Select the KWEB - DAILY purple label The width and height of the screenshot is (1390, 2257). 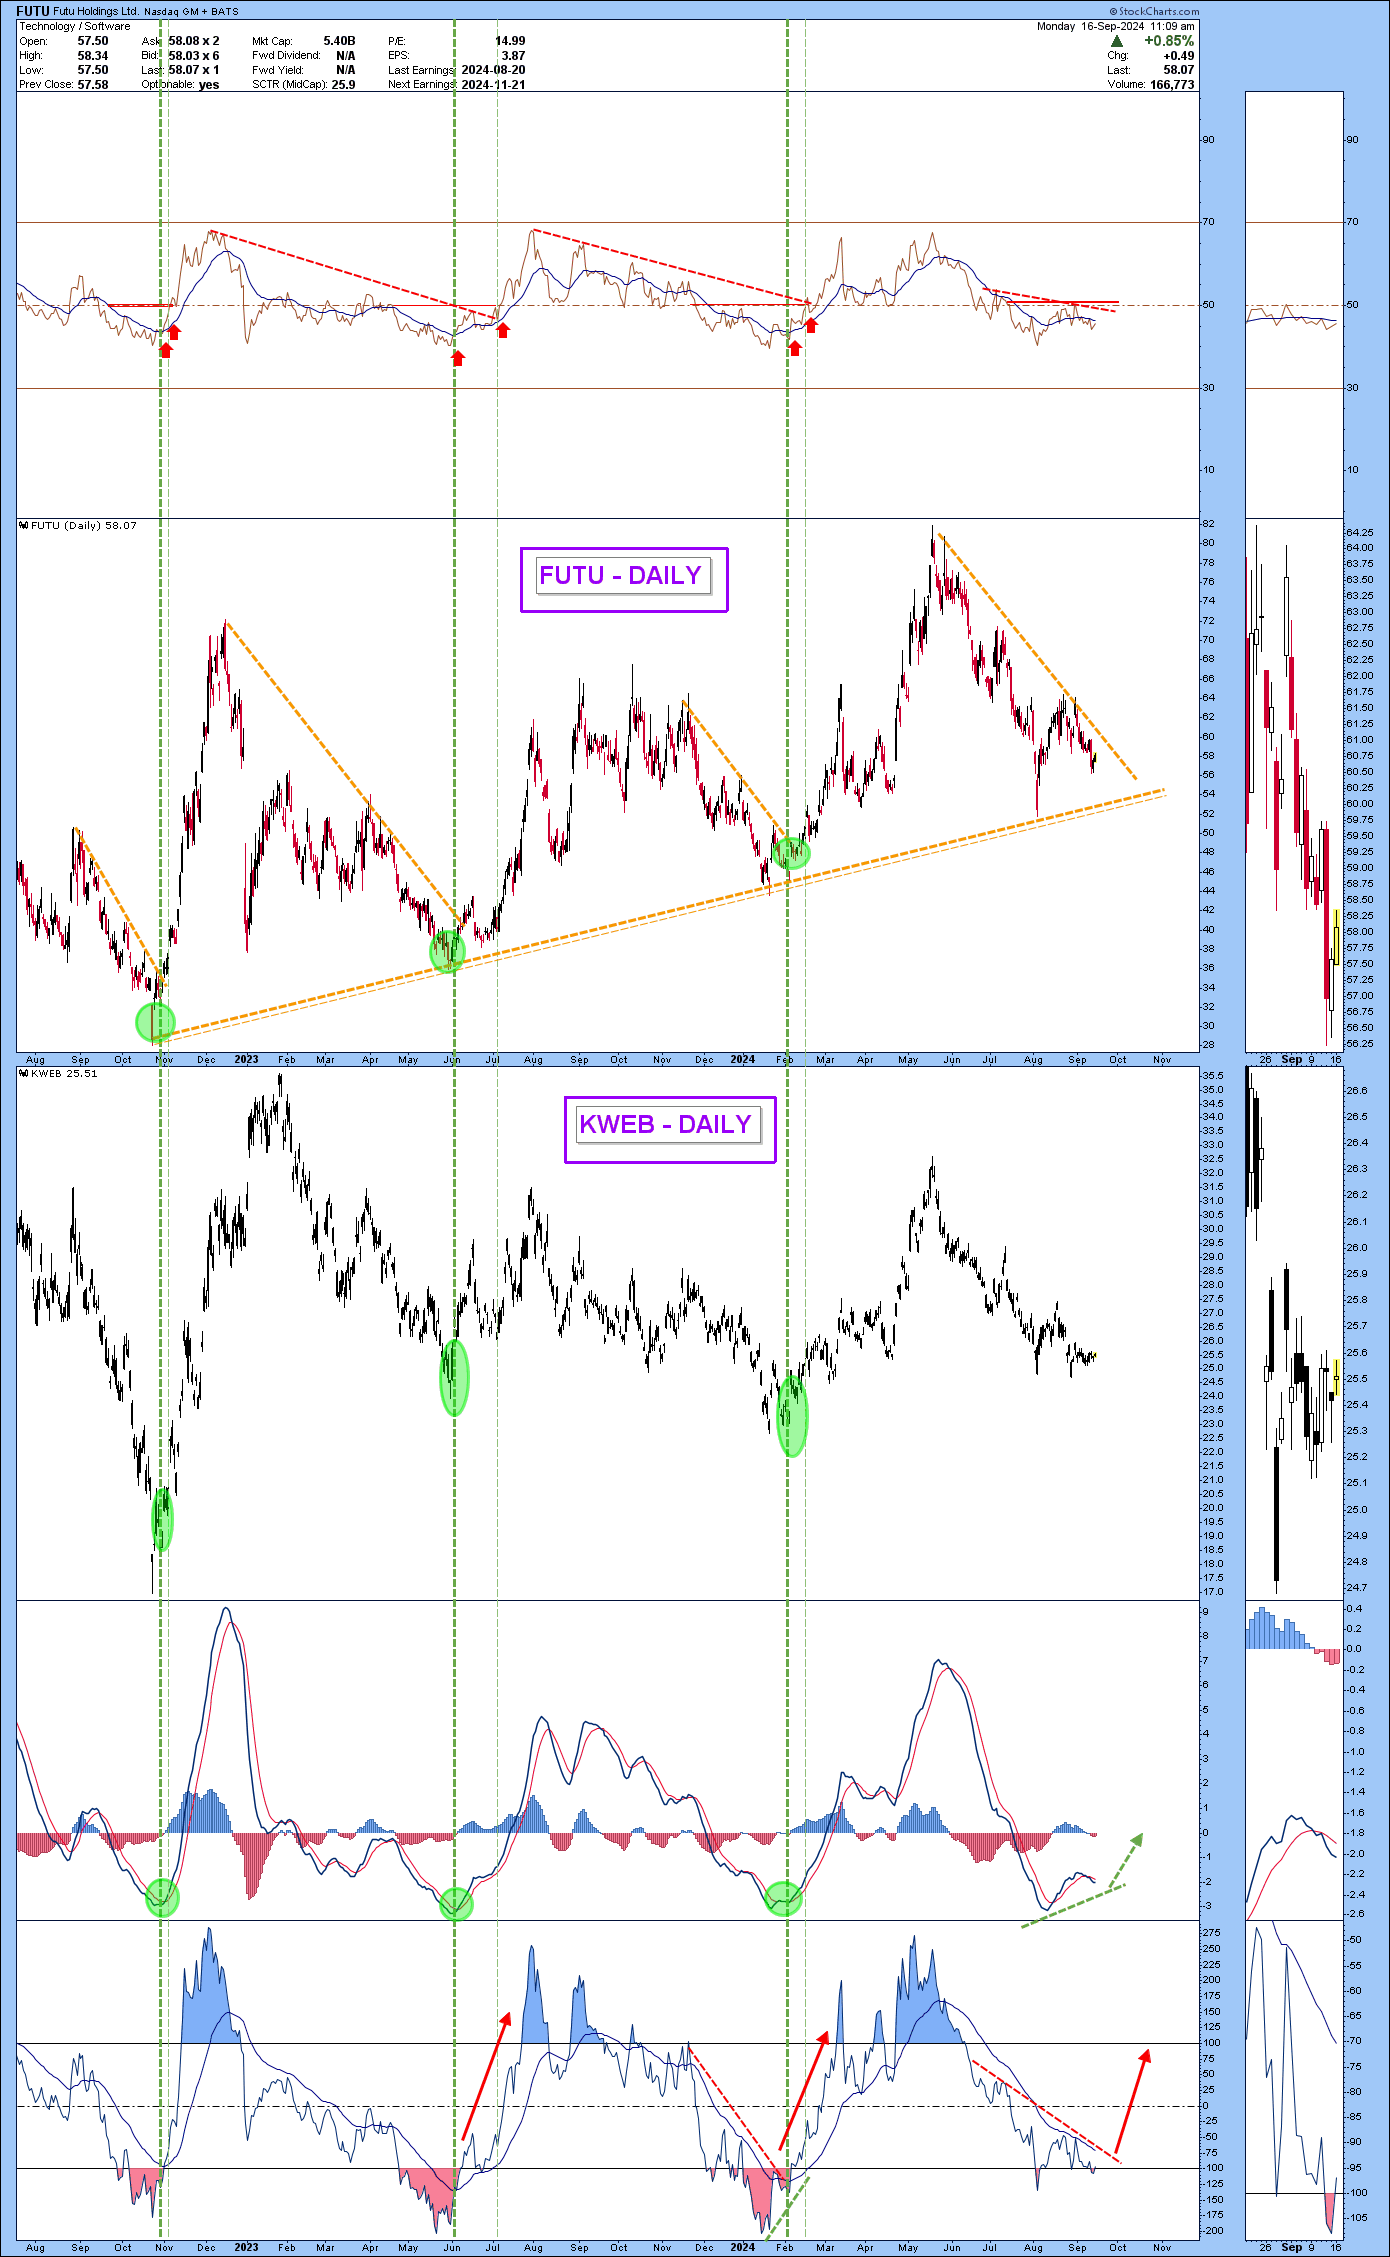pos(669,1128)
